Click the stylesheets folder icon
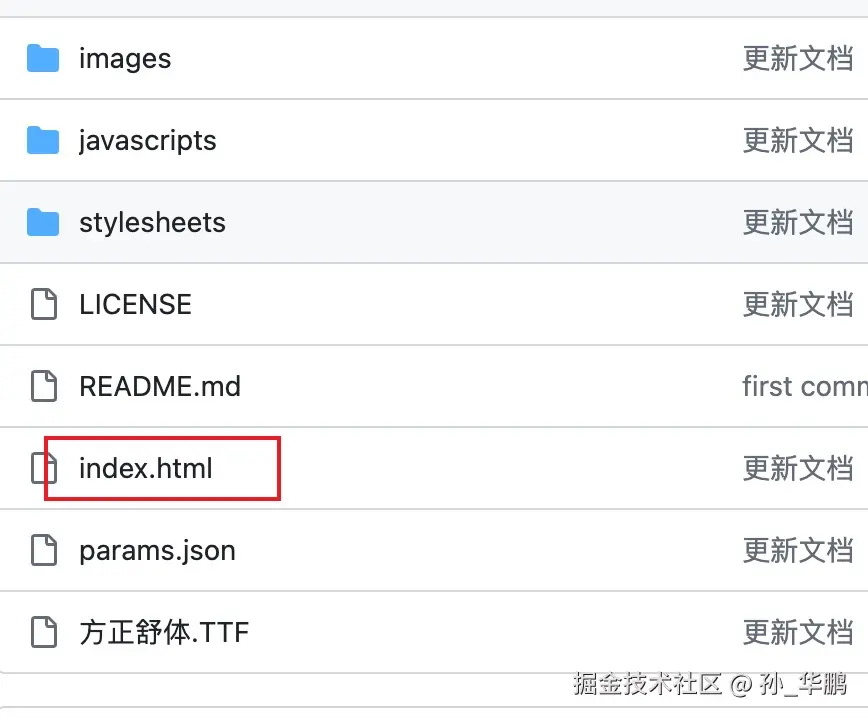Viewport: 868px width, 718px height. click(x=44, y=222)
